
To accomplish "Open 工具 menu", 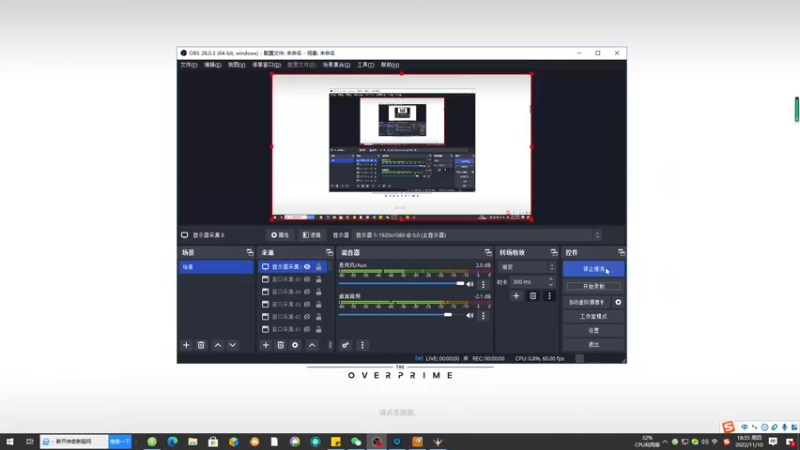I will click(365, 65).
